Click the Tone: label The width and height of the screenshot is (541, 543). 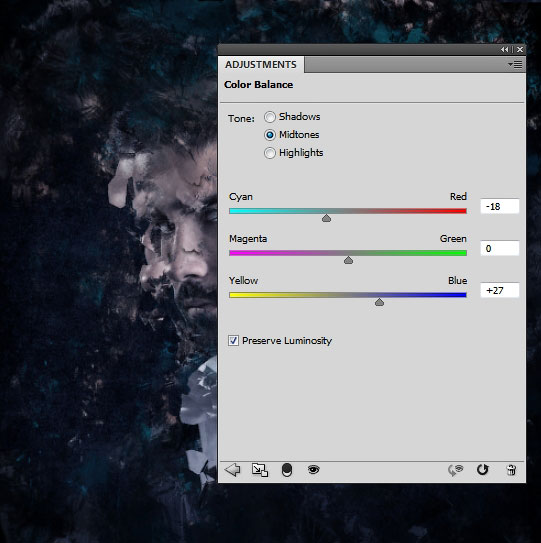coord(241,119)
